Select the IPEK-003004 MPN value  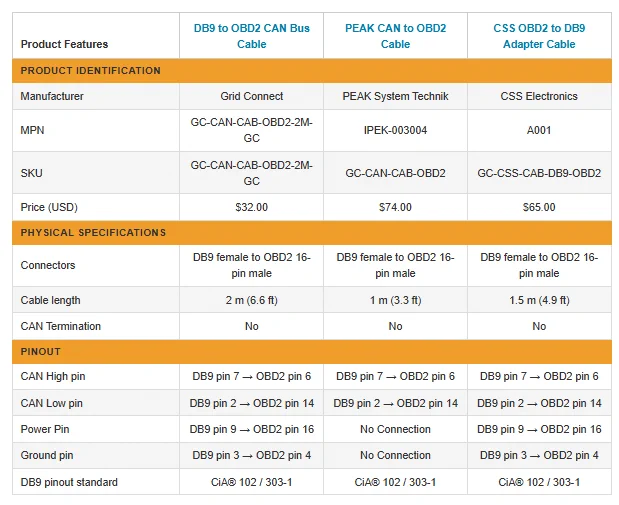tap(395, 130)
